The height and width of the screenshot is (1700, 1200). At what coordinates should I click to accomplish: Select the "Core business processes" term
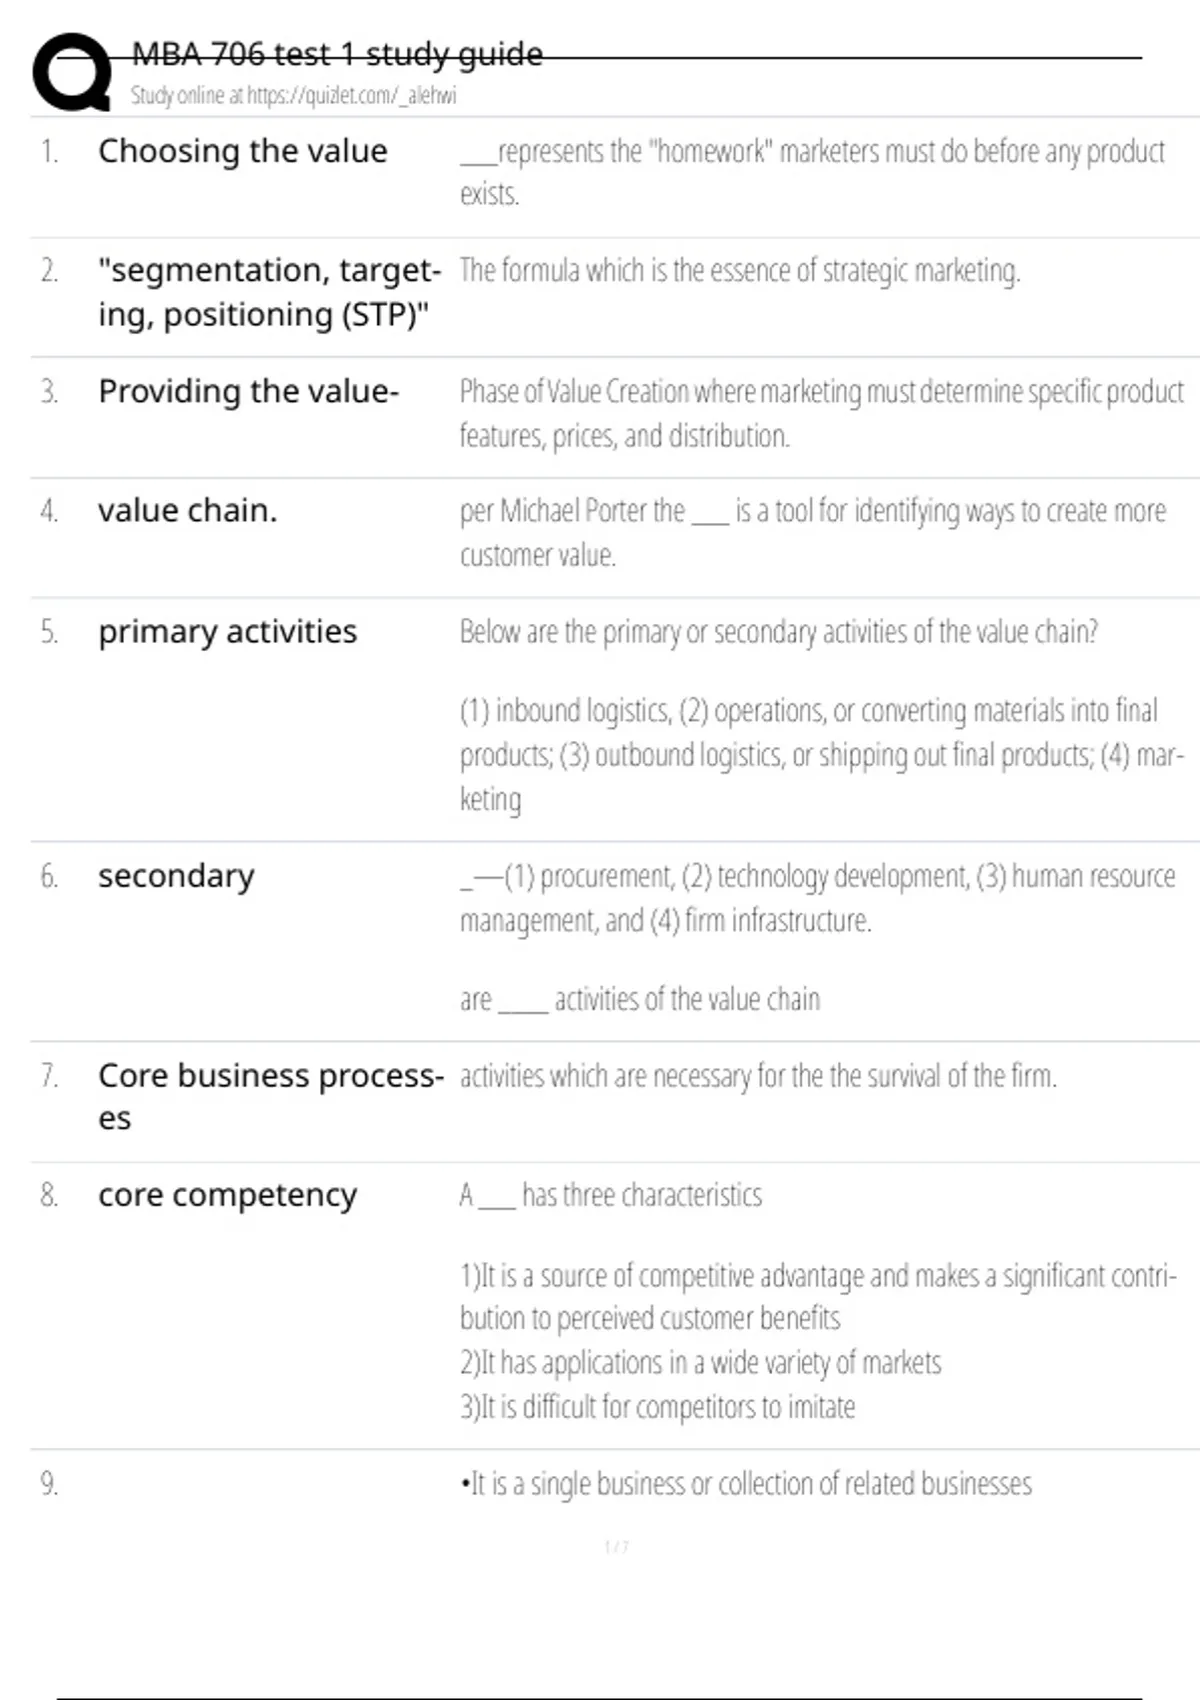point(270,1096)
